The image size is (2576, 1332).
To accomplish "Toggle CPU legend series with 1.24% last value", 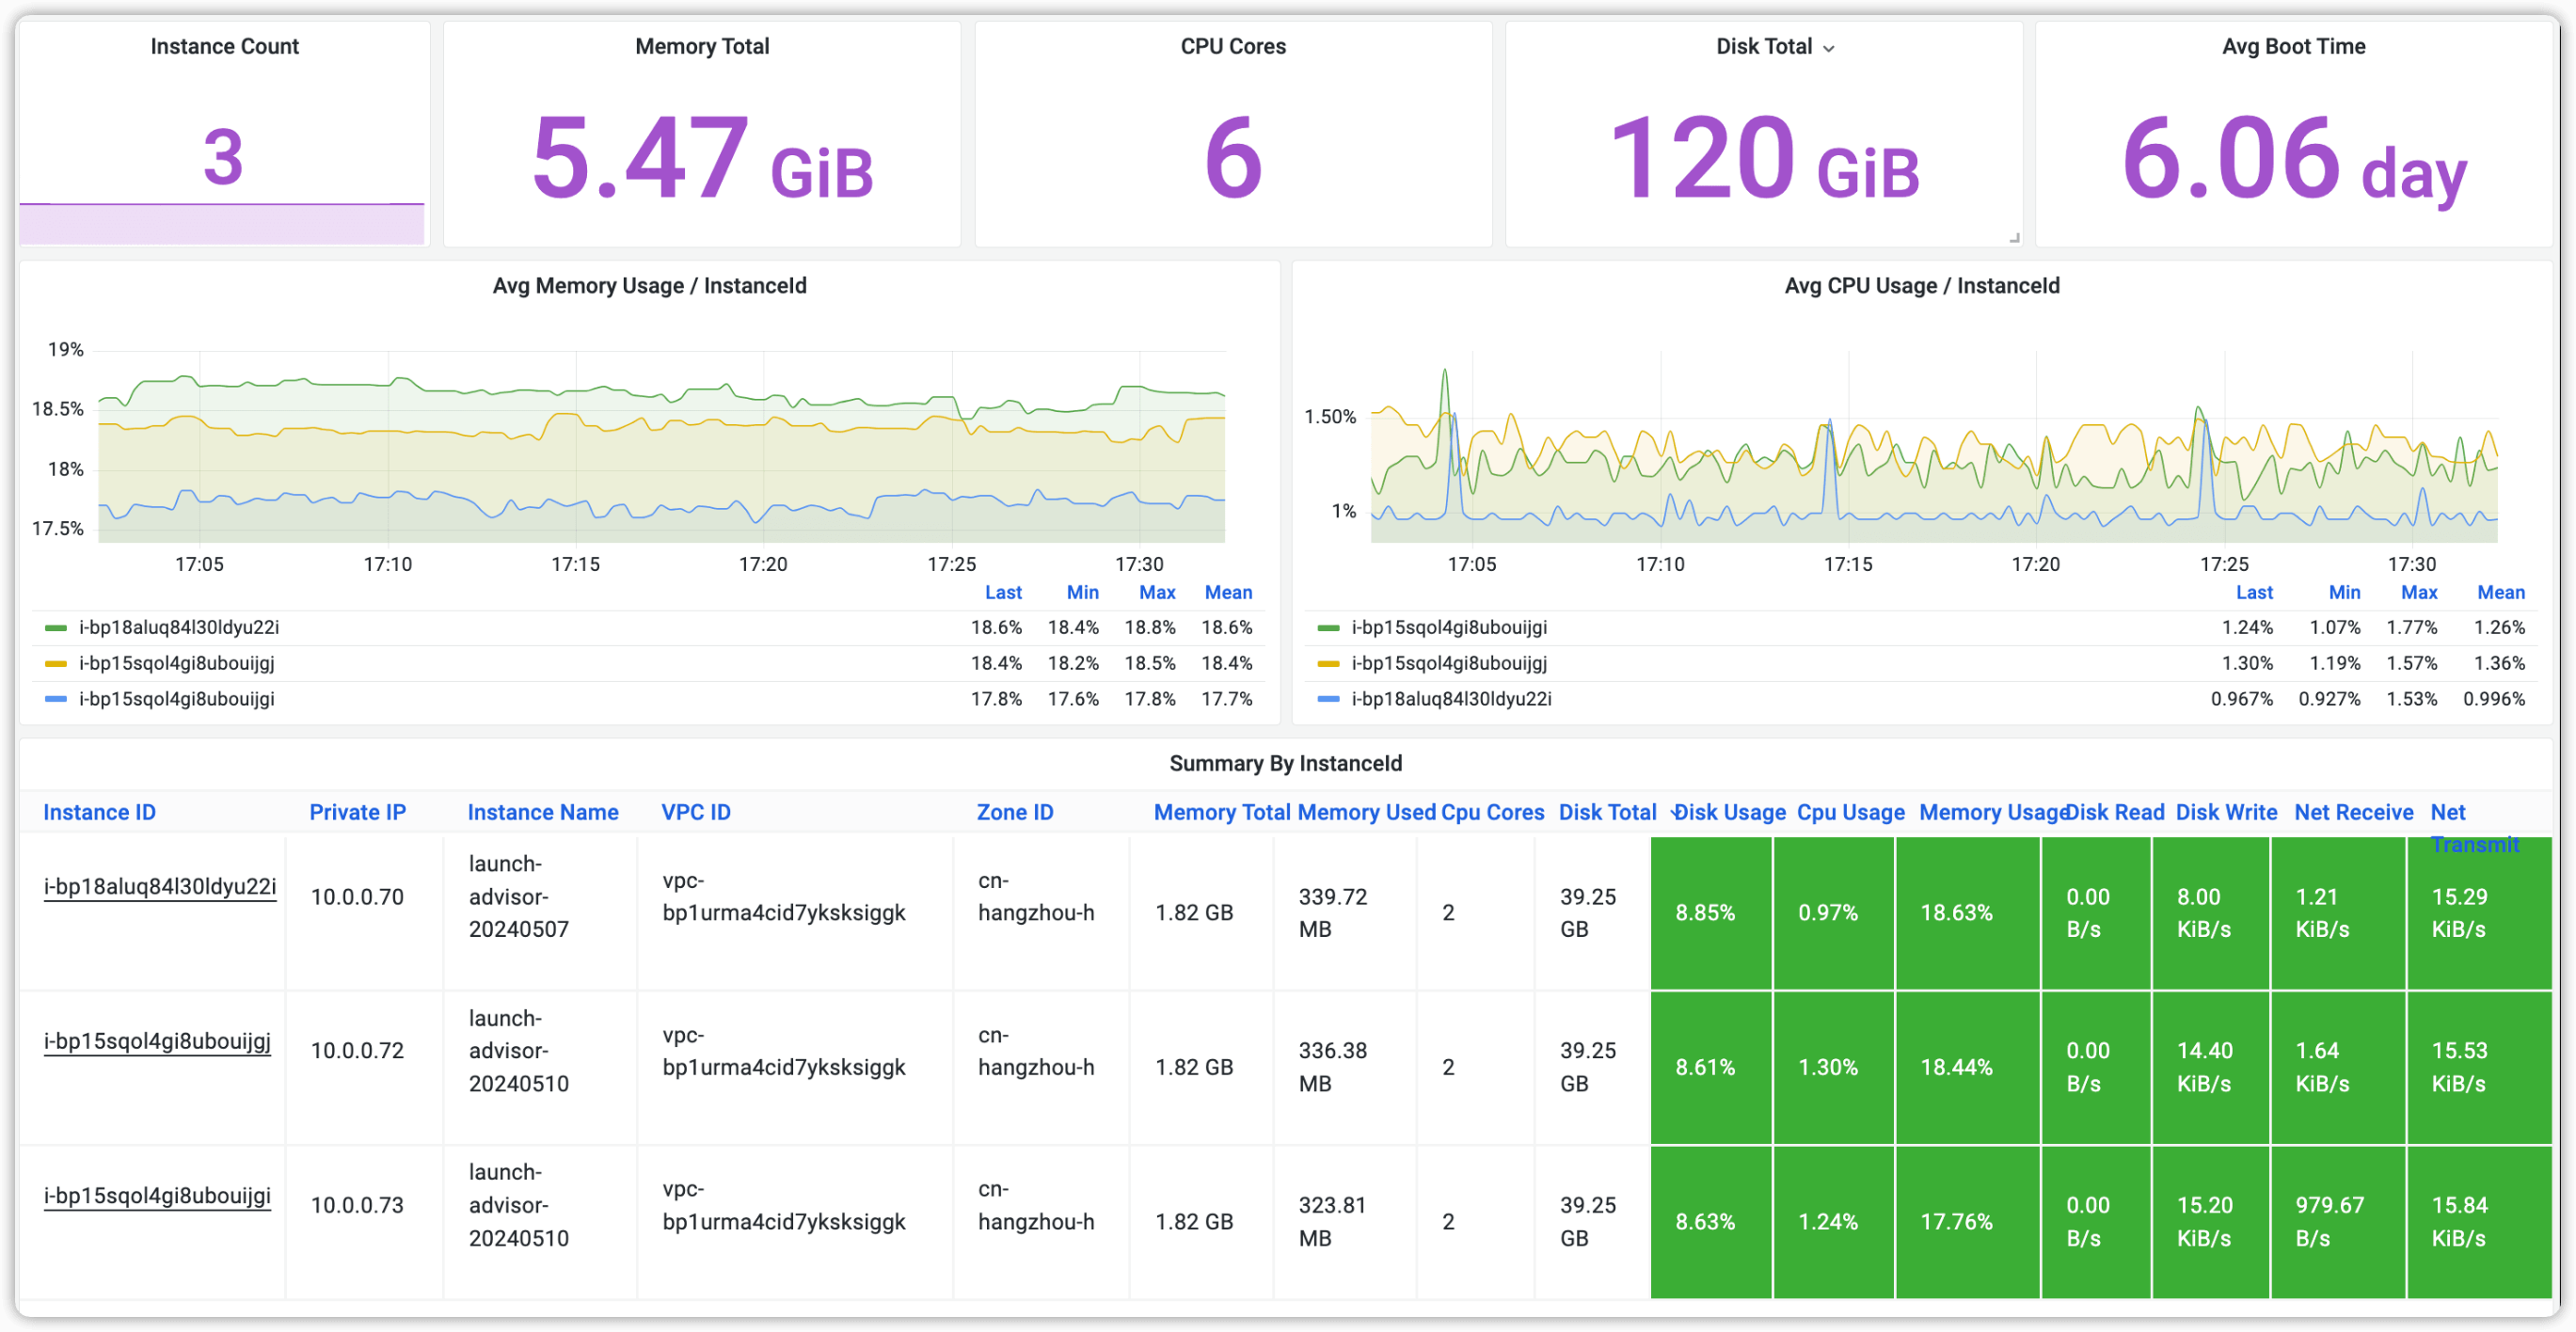I will click(1449, 628).
